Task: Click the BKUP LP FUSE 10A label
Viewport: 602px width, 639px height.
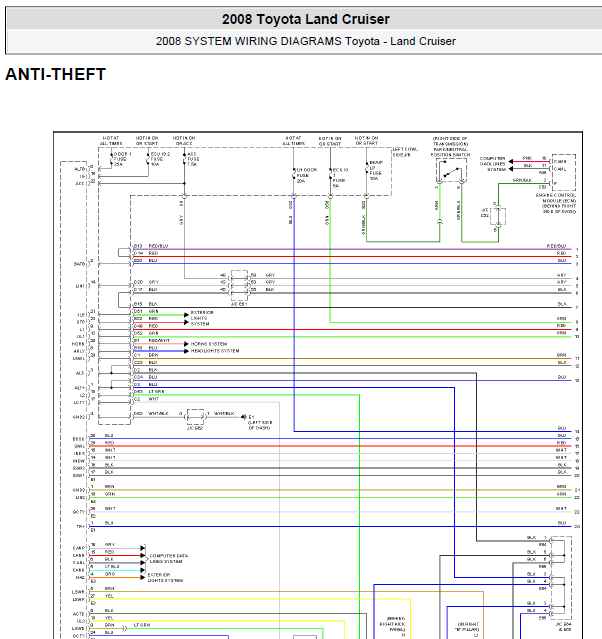Action: pos(376,170)
